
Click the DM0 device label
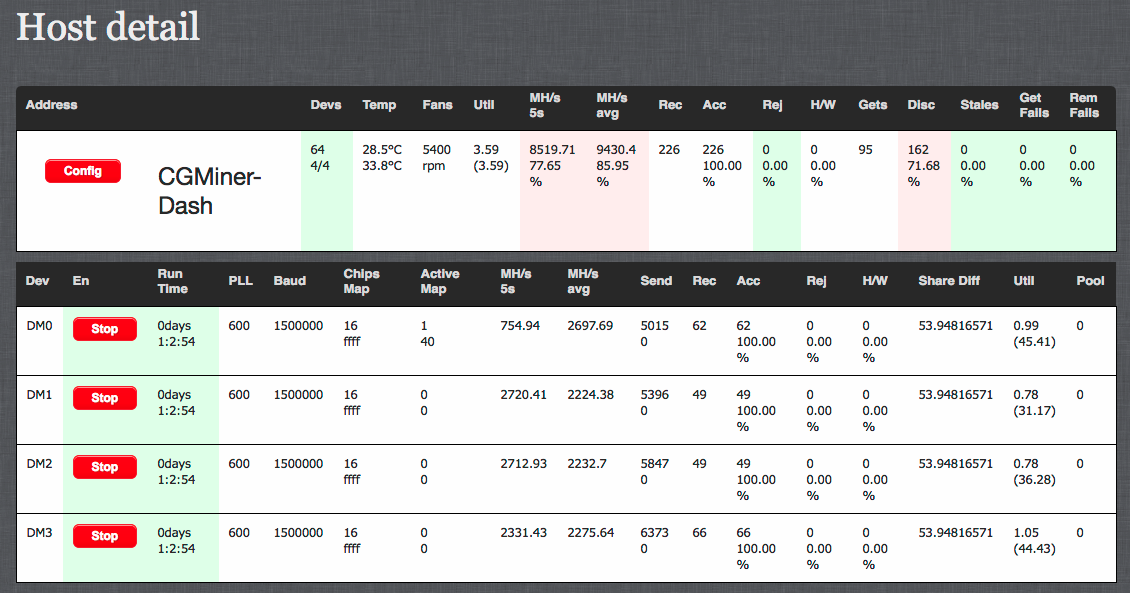40,326
